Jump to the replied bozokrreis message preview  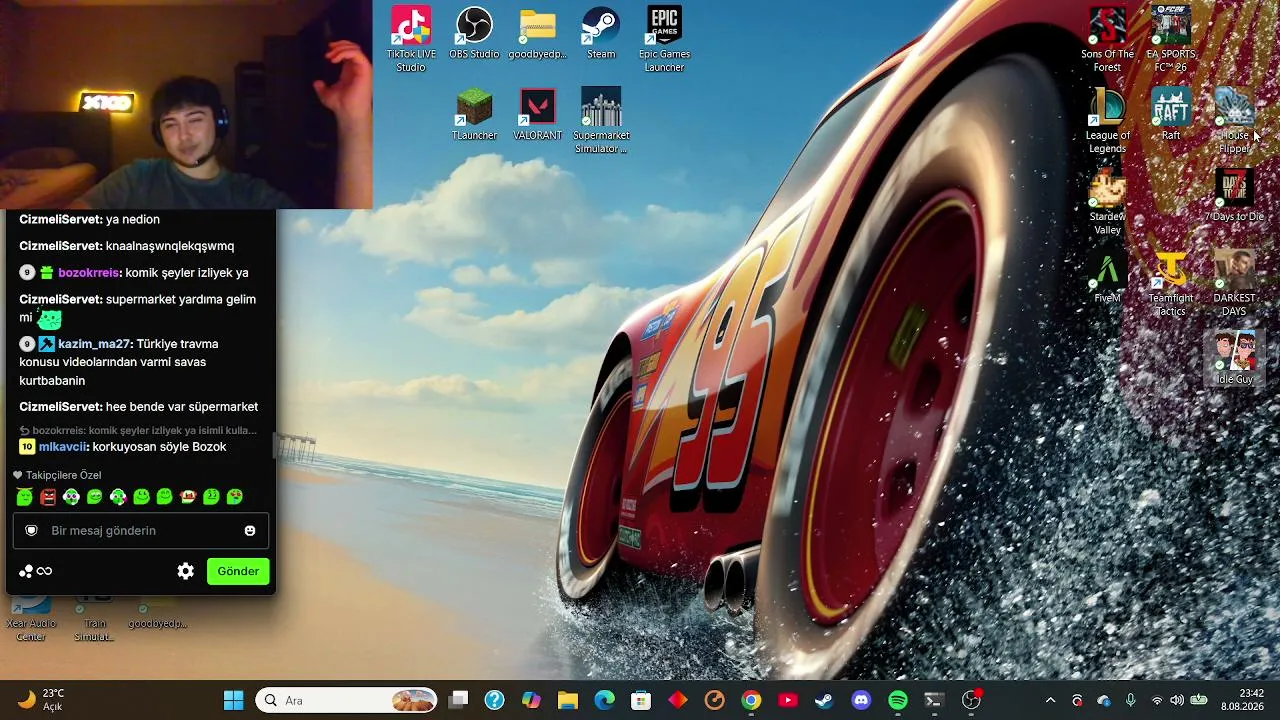pos(139,431)
